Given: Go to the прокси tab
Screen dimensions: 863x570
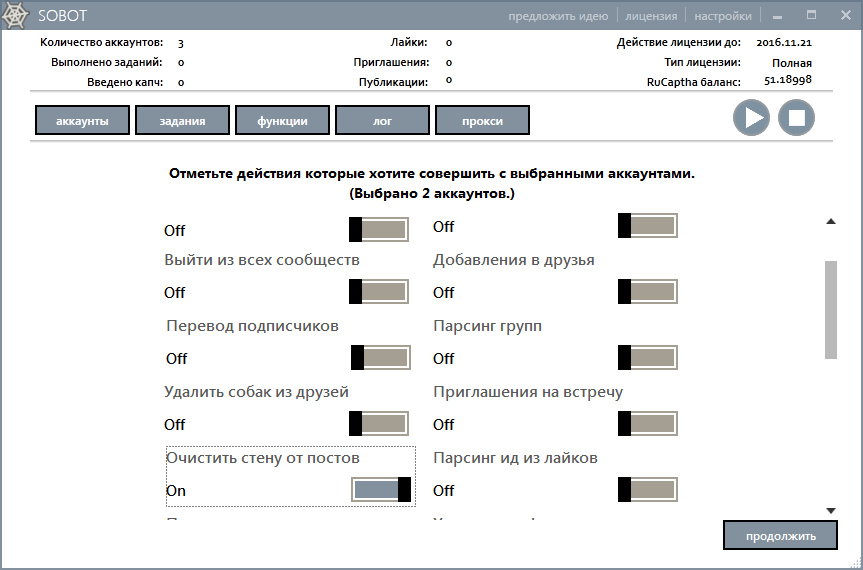Looking at the screenshot, I should [482, 121].
